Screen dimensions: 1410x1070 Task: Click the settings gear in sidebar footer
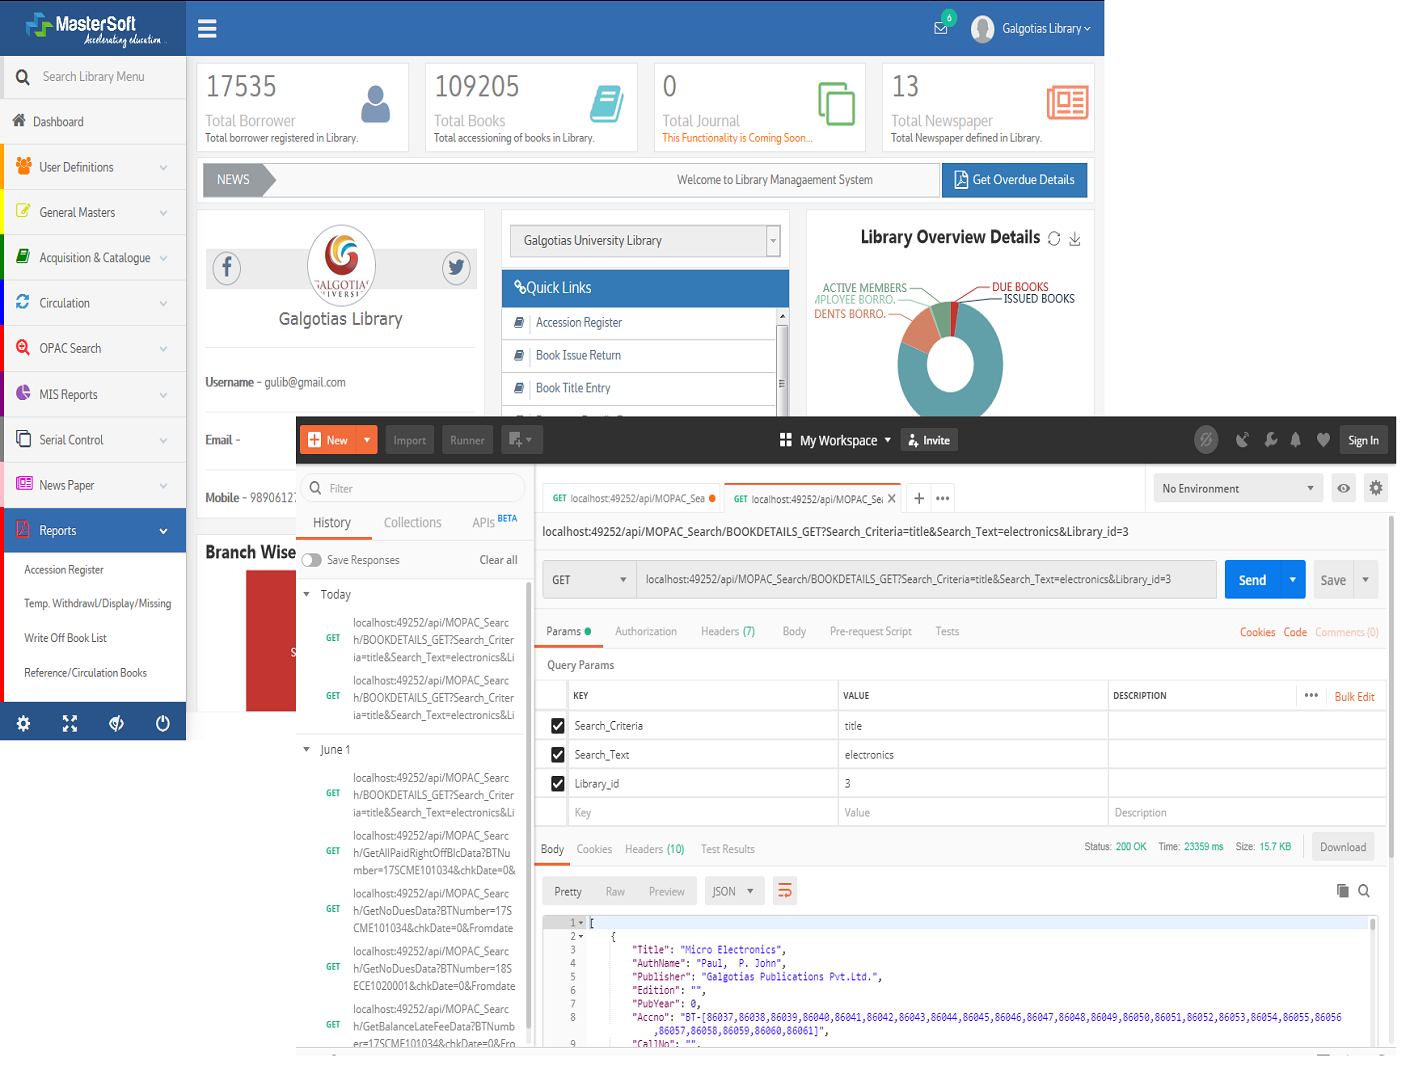[x=23, y=723]
